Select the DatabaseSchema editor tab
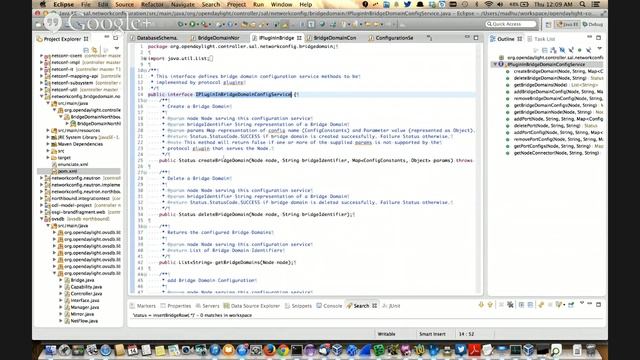This screenshot has height=360, width=640. pyautogui.click(x=153, y=38)
